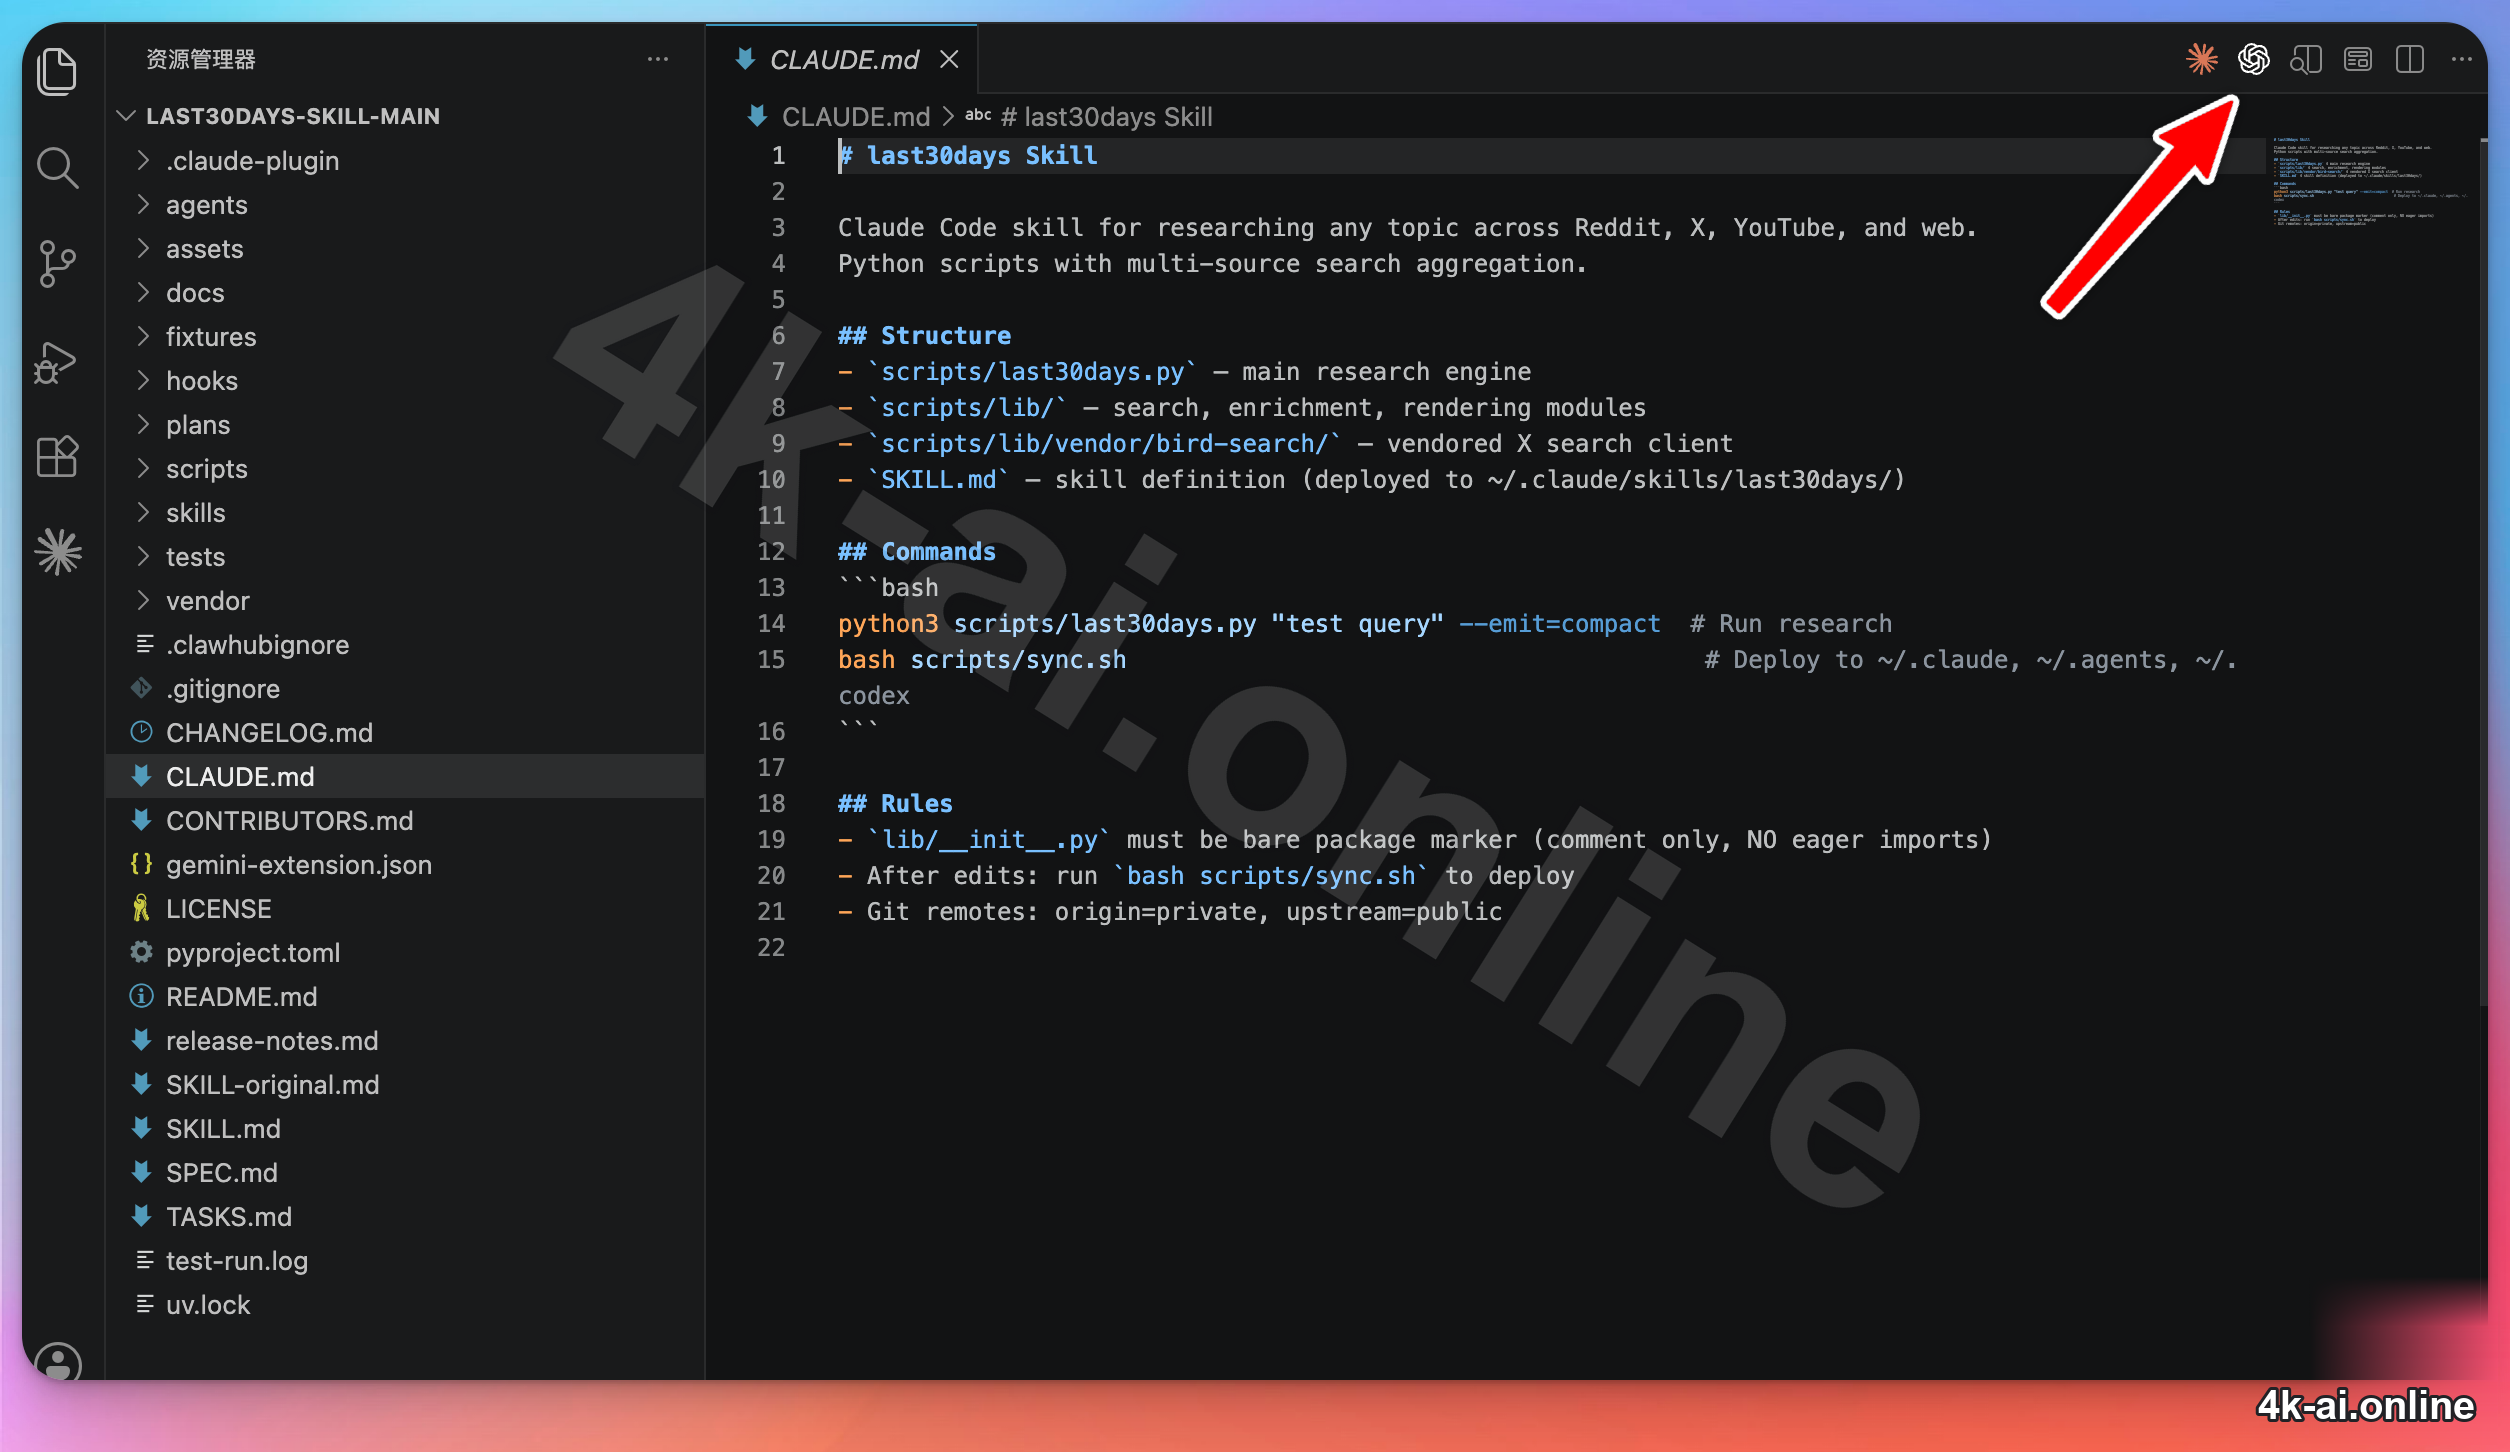Image resolution: width=2510 pixels, height=1452 pixels.
Task: Close the CLAUDE.md editor tab
Action: (949, 60)
